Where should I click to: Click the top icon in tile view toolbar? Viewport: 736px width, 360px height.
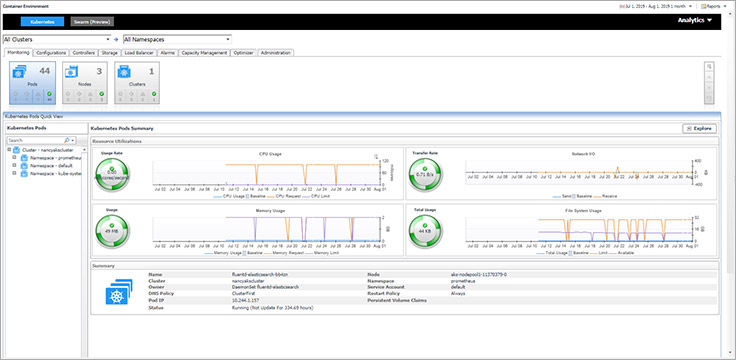709,67
